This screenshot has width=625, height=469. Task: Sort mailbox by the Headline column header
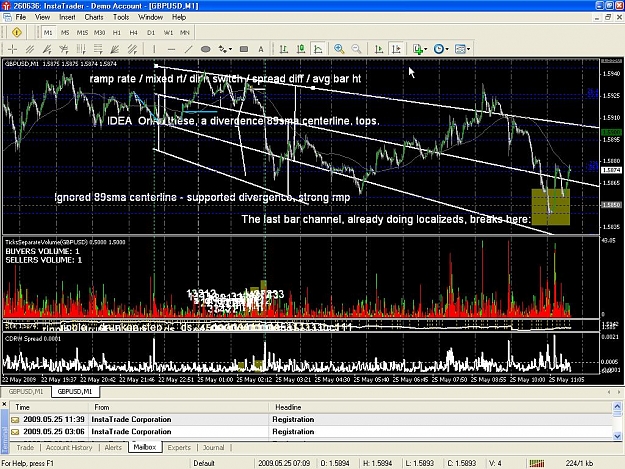pyautogui.click(x=440, y=407)
